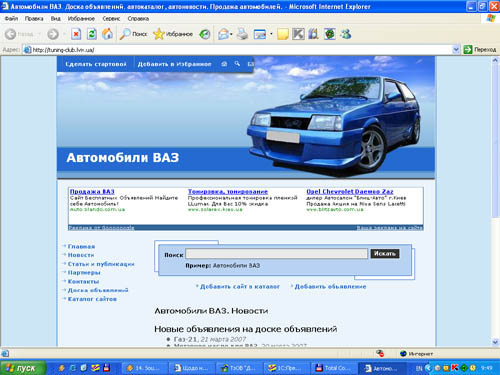Print the page with the printer icon
This screenshot has width=500, height=375.
tap(242, 34)
